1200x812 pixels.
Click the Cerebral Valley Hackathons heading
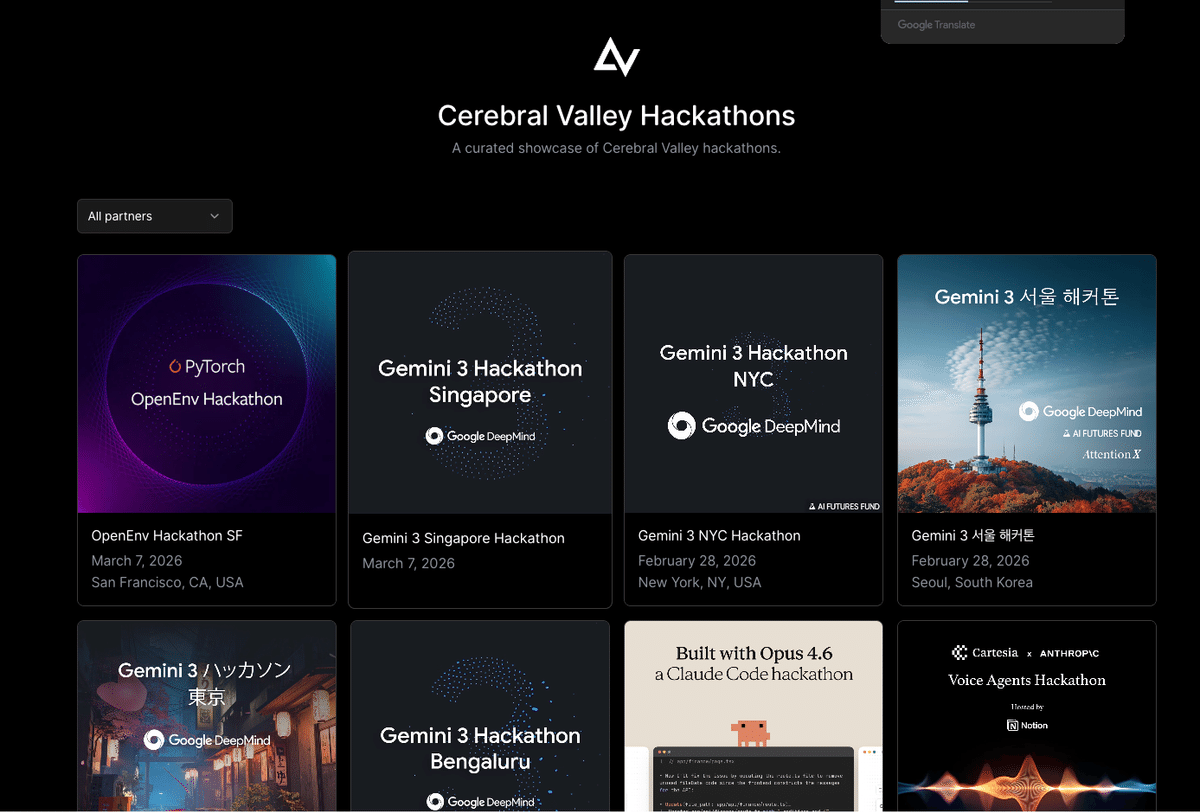coord(616,115)
